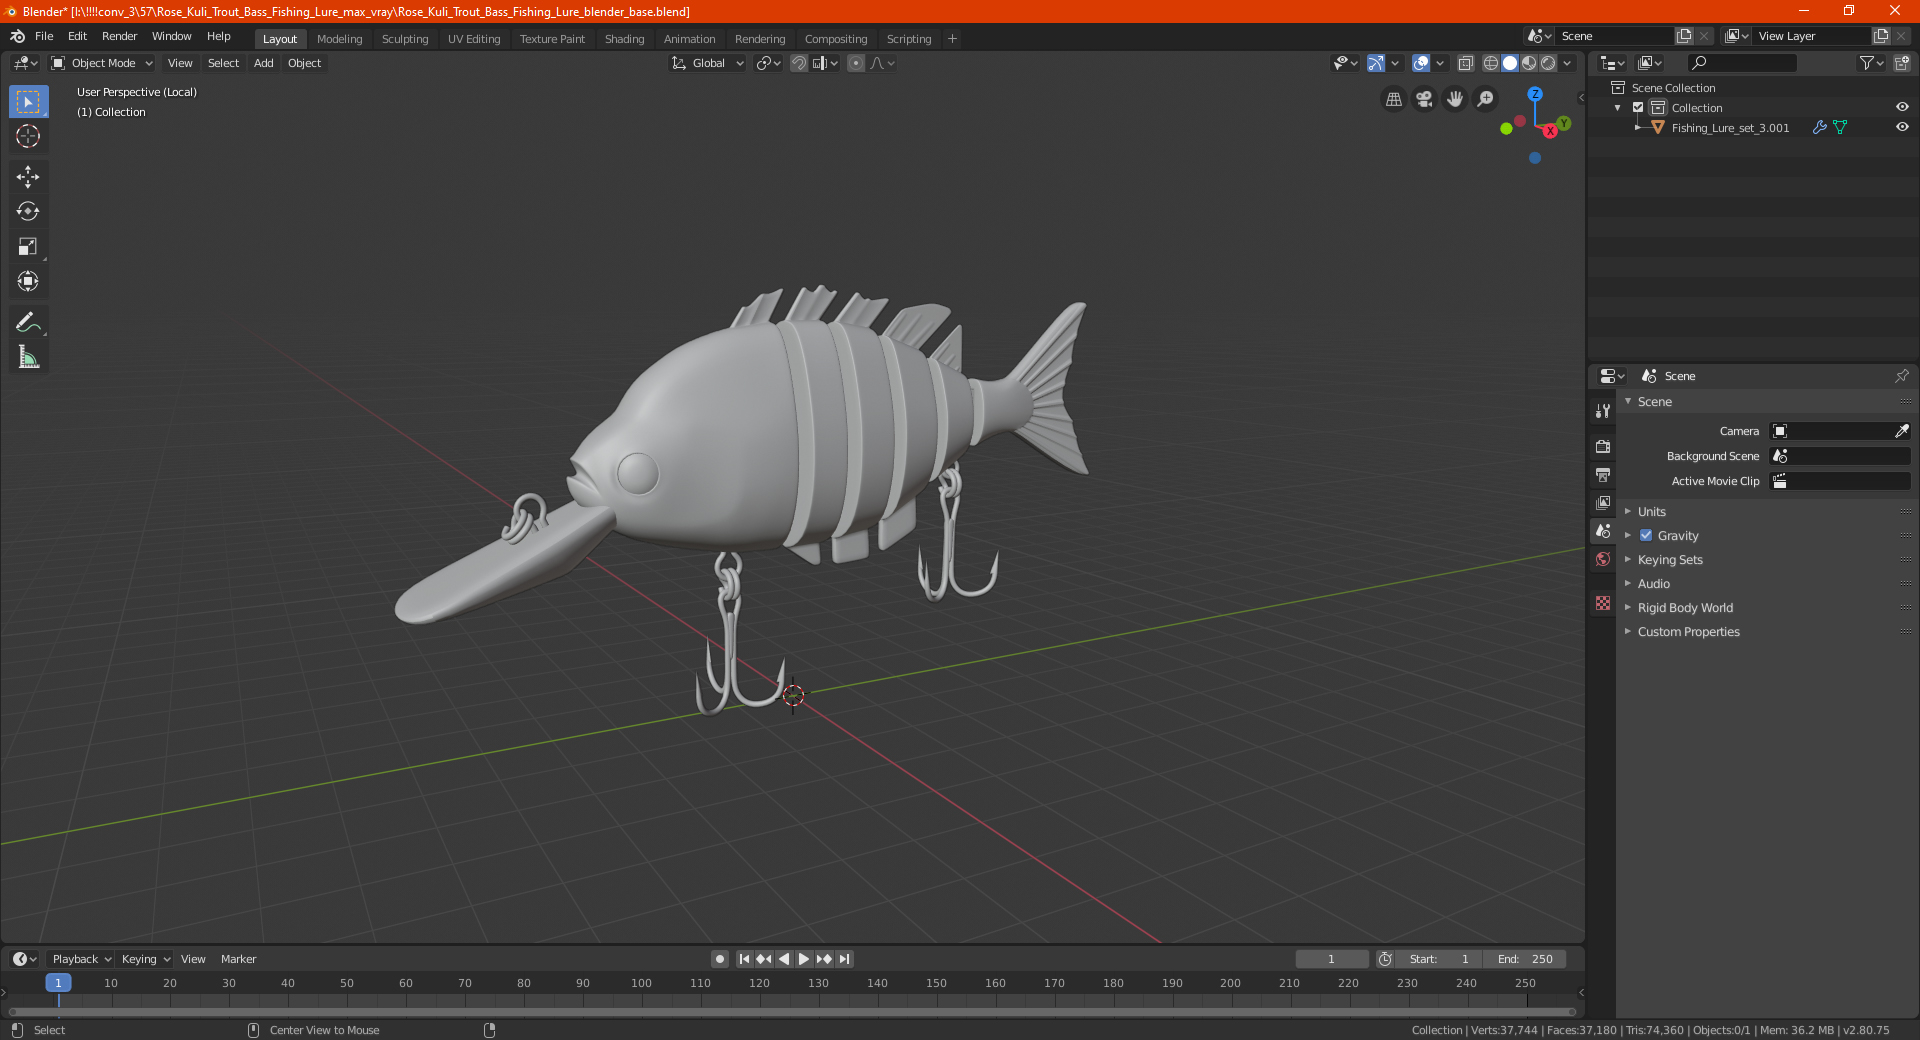
Task: Toggle camera view icon in viewport
Action: pos(1424,99)
